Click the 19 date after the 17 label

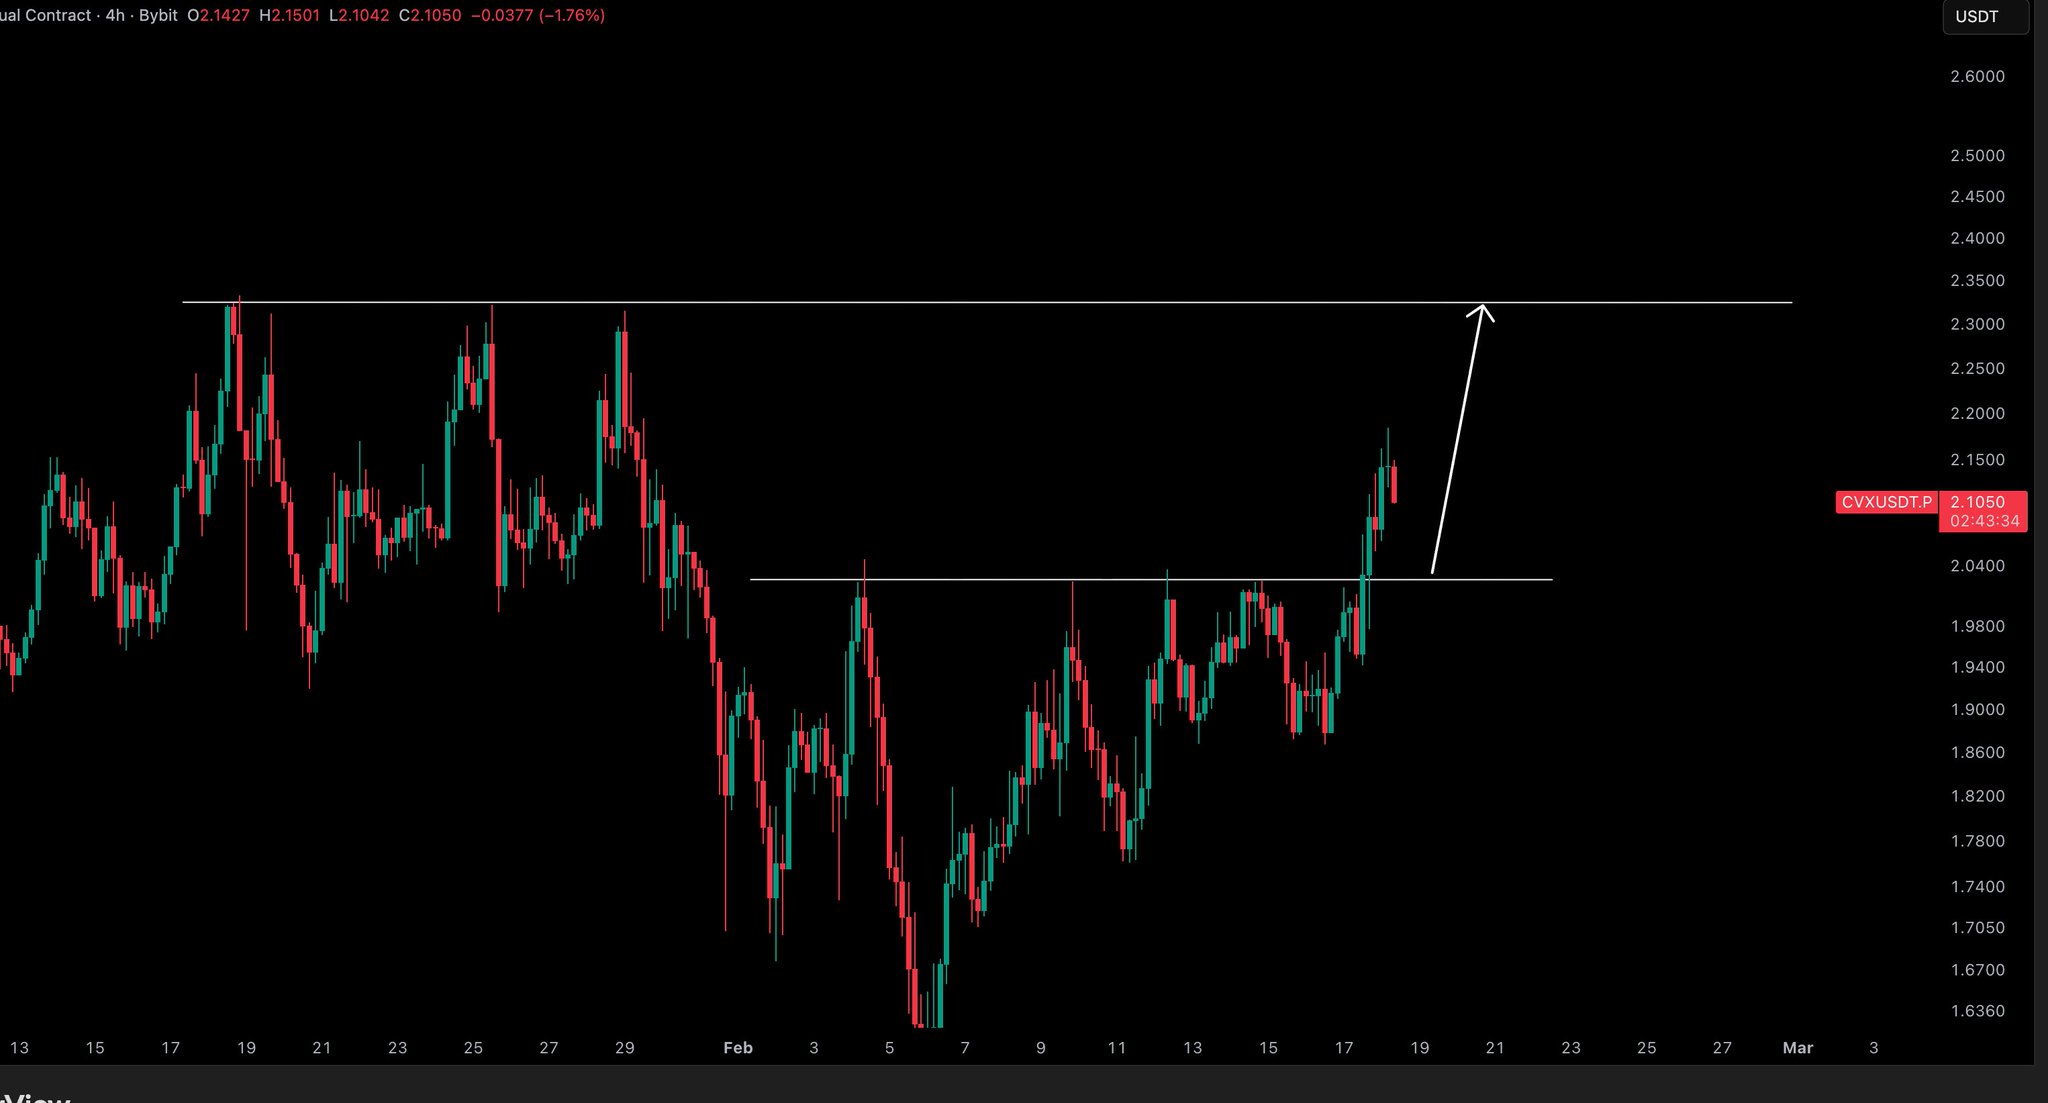(x=1419, y=1048)
